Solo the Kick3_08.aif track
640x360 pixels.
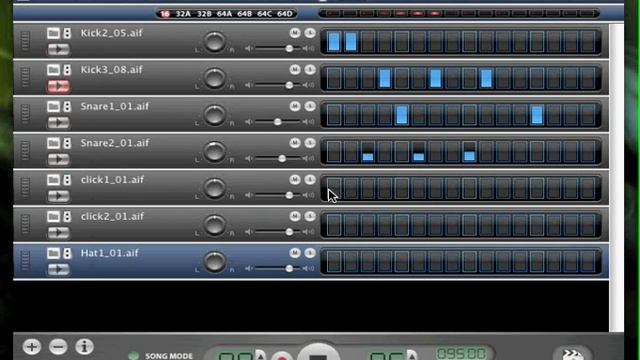tap(310, 69)
